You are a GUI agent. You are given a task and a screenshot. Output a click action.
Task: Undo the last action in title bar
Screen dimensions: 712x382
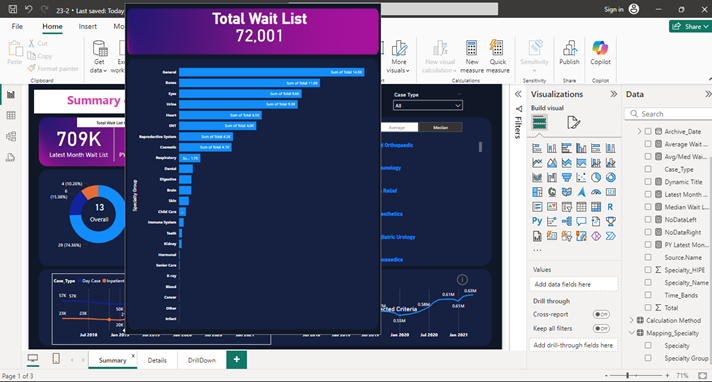tap(28, 9)
